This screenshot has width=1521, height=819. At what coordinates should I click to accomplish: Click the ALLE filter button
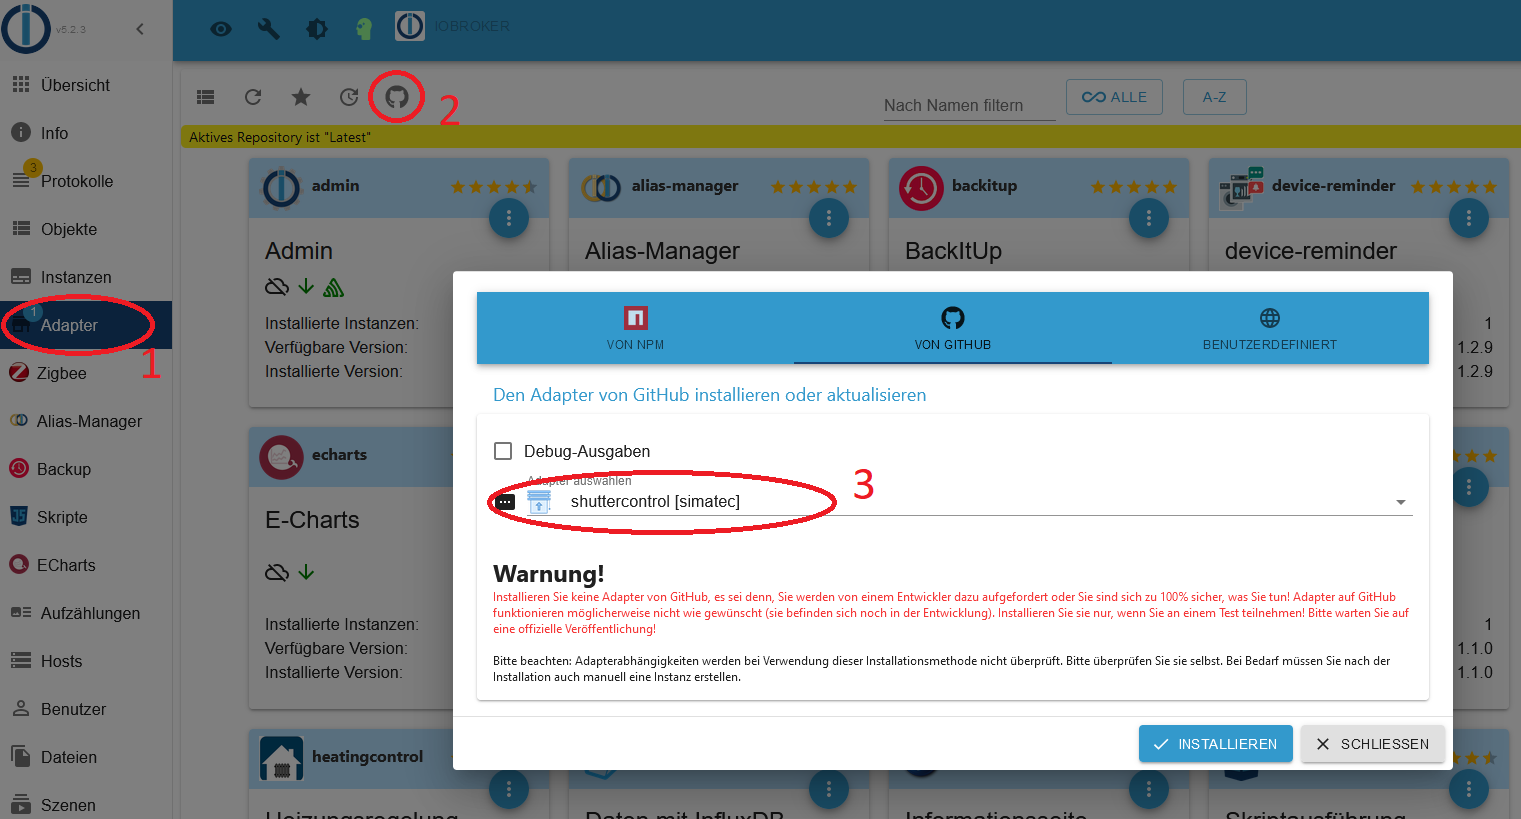(x=1114, y=97)
